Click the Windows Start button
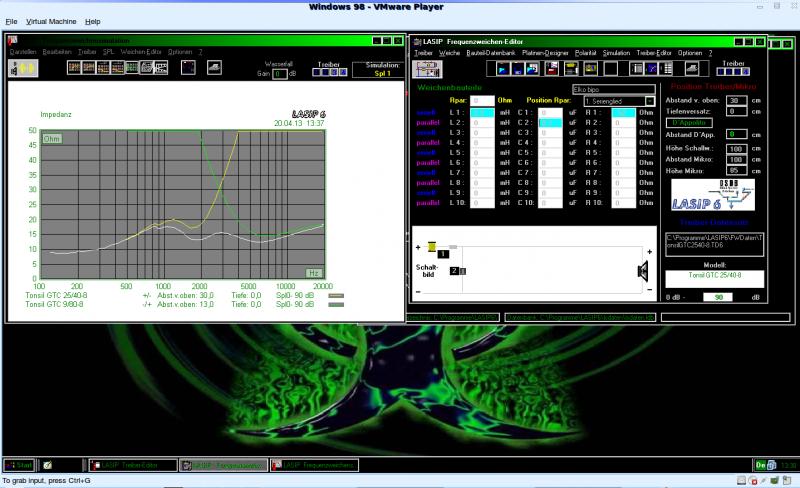Image resolution: width=800 pixels, height=488 pixels. [17, 465]
